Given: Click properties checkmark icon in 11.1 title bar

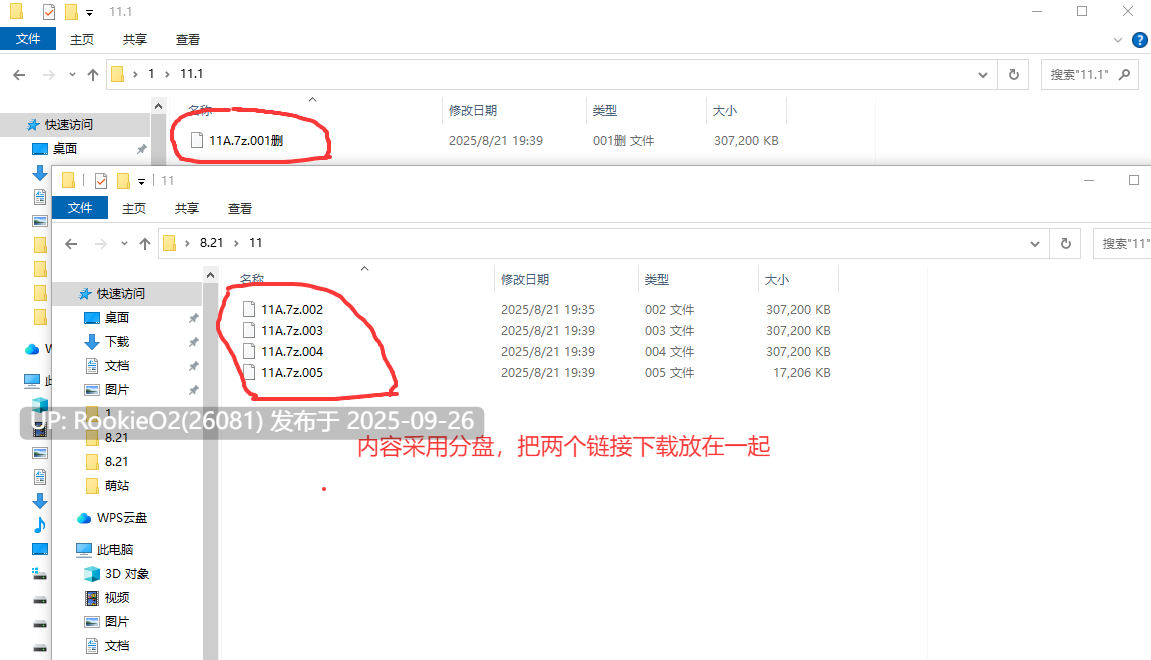Looking at the screenshot, I should point(48,12).
